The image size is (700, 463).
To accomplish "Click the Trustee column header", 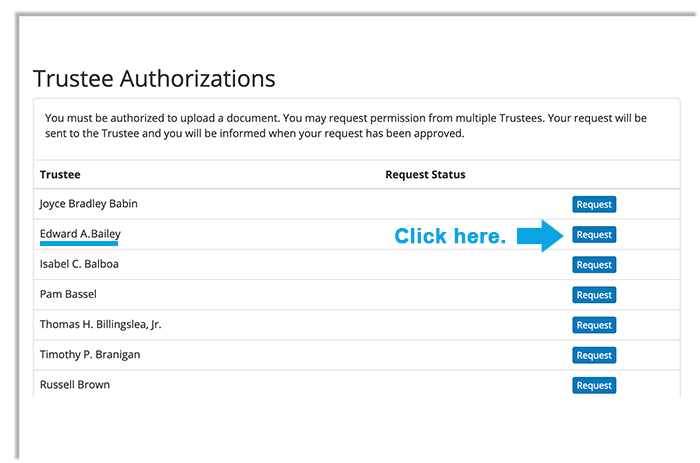I will (60, 174).
